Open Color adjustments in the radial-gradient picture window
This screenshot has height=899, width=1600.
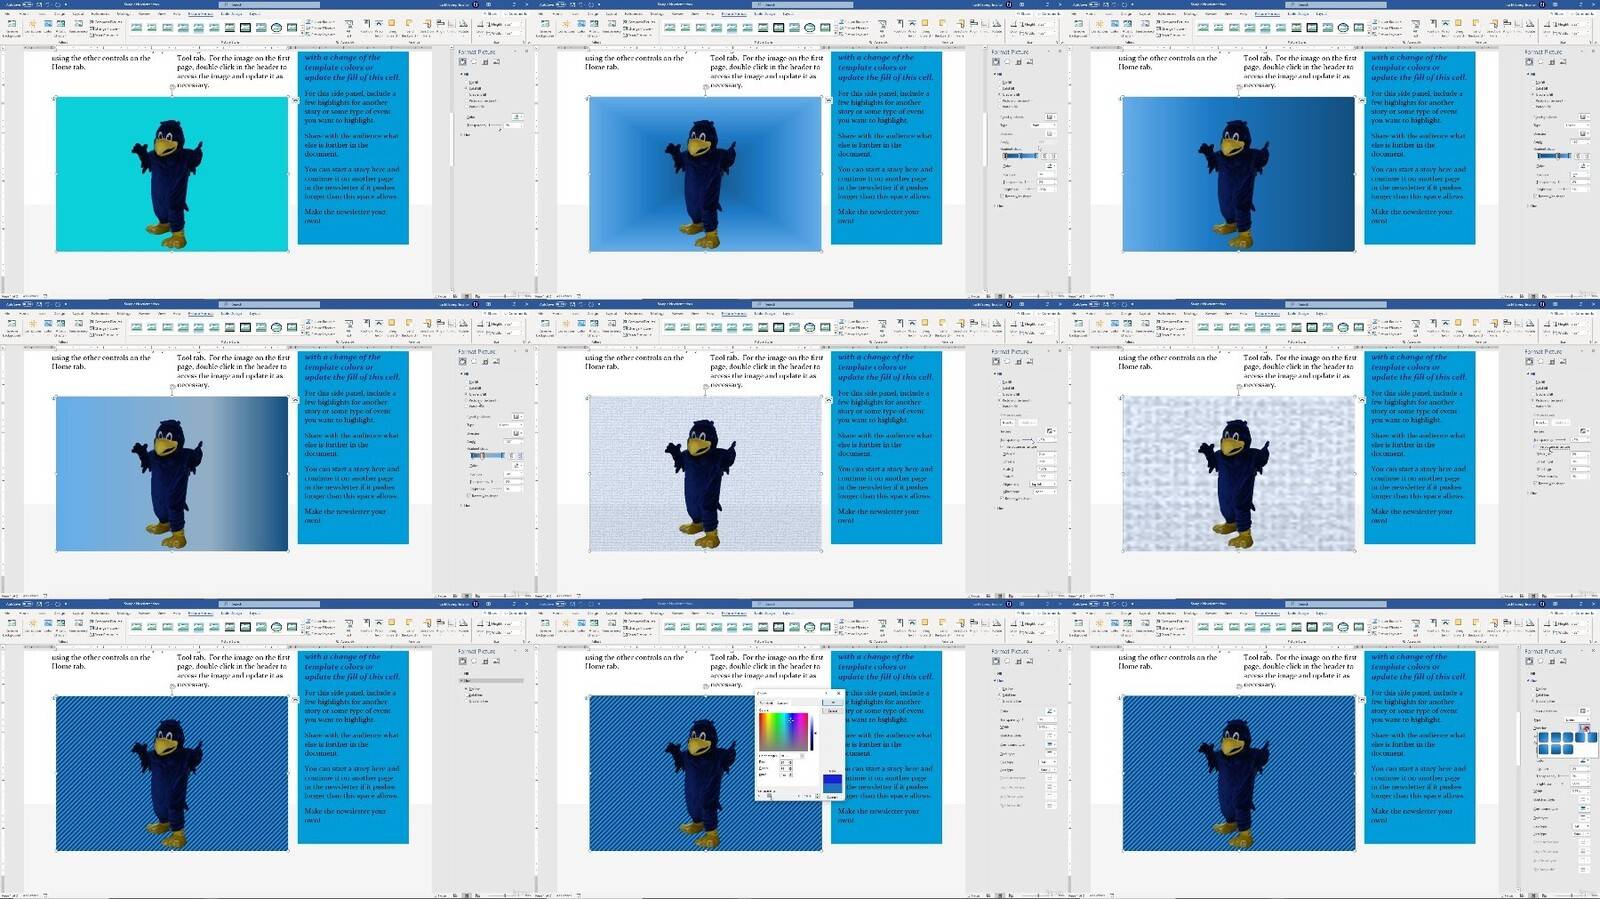(582, 28)
